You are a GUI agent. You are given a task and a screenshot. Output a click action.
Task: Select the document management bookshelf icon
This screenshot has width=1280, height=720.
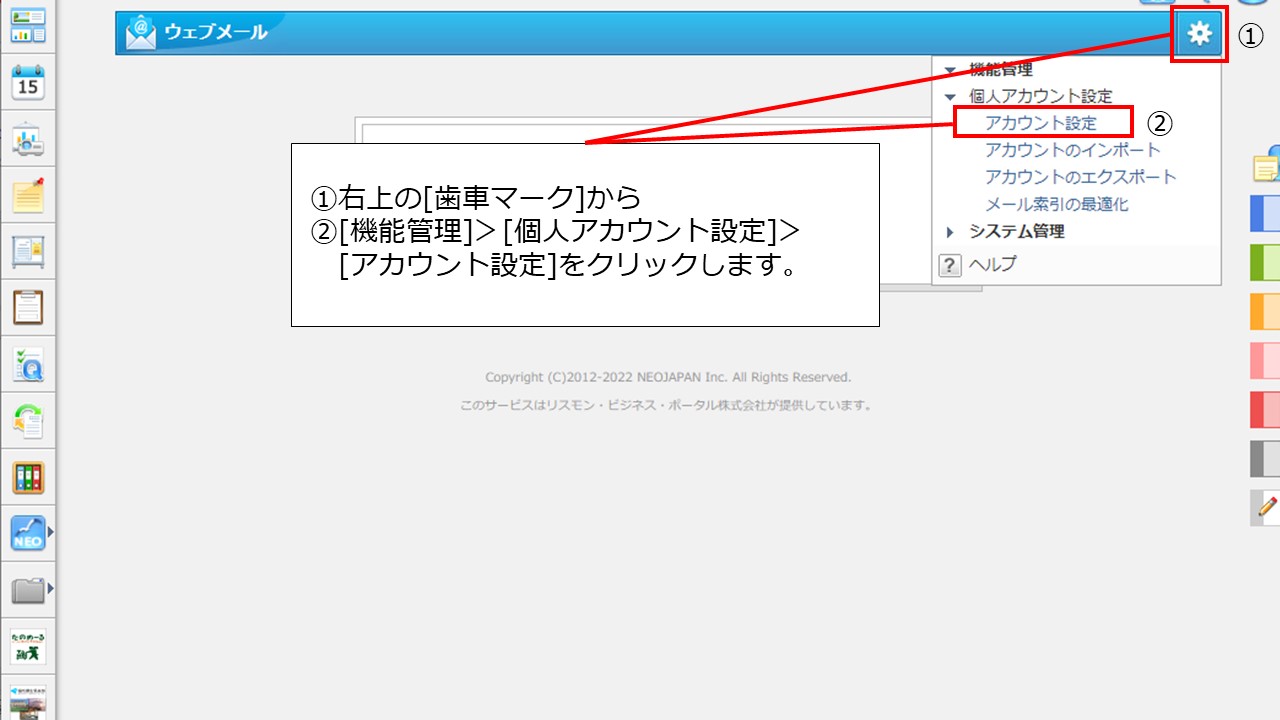pos(27,476)
